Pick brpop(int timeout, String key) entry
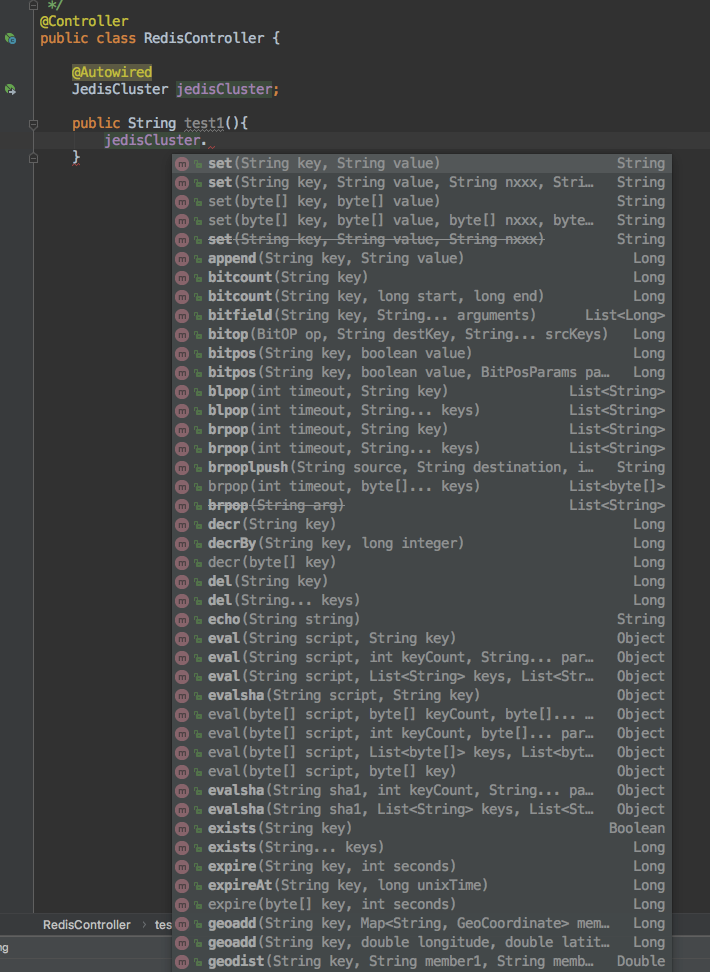This screenshot has width=710, height=972. pos(422,430)
